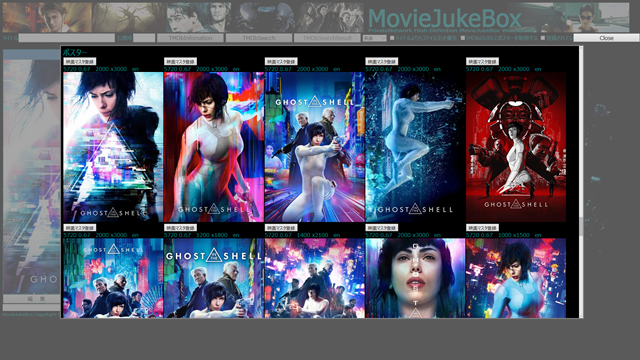640x360 pixels.
Task: Select the untitled neon city team poster
Action: pyautogui.click(x=315, y=278)
